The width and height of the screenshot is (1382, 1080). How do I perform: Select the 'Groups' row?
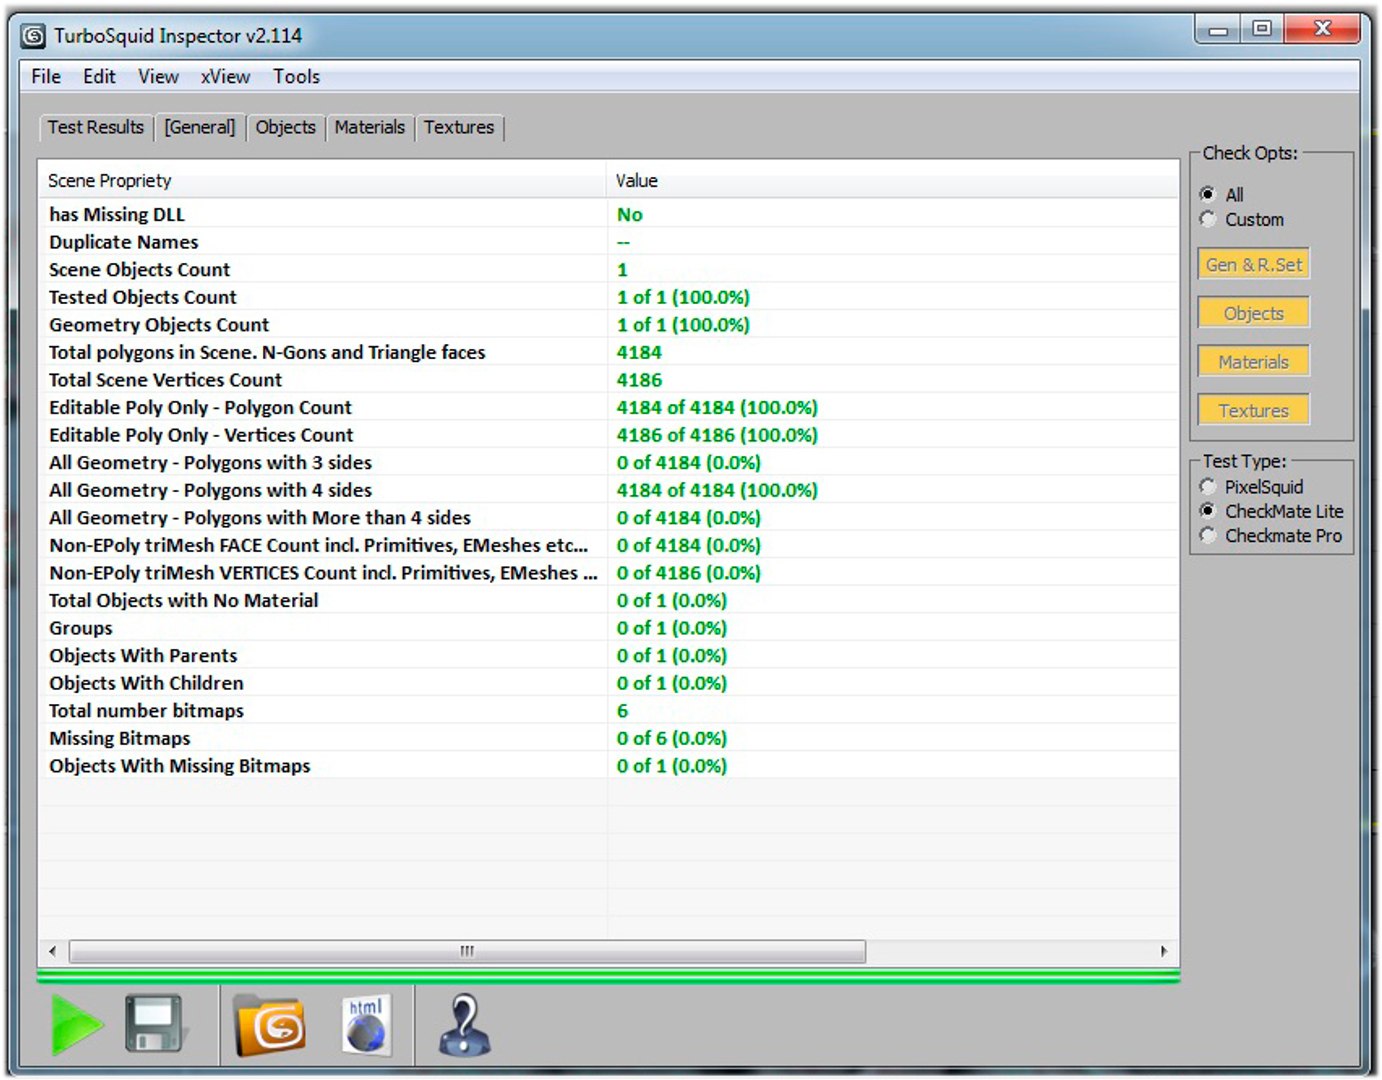point(608,628)
